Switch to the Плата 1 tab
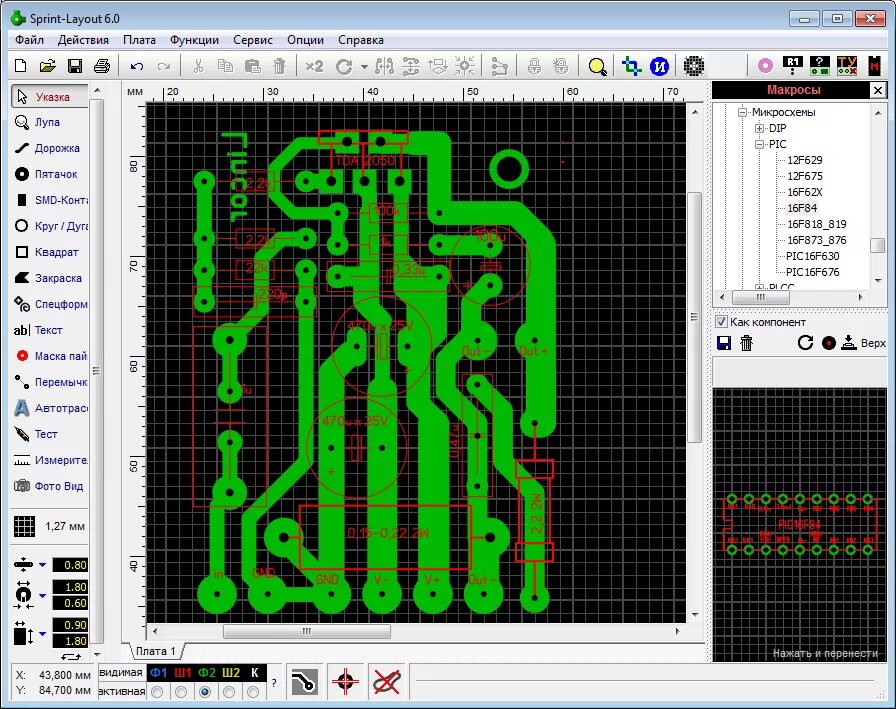Viewport: 896px width, 709px height. 158,650
